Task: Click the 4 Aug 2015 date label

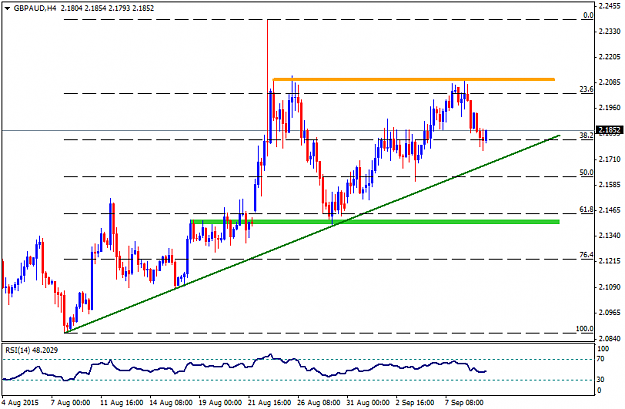Action: 20,403
